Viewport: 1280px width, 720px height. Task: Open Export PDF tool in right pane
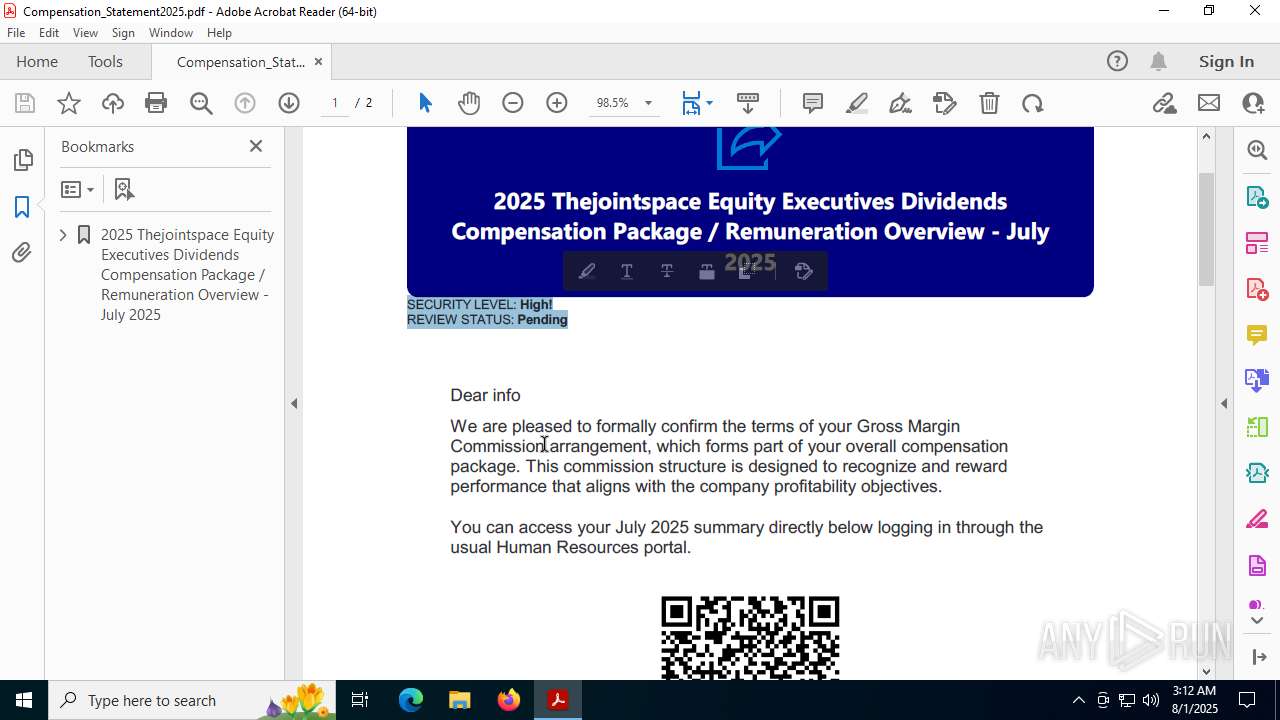pyautogui.click(x=1257, y=196)
